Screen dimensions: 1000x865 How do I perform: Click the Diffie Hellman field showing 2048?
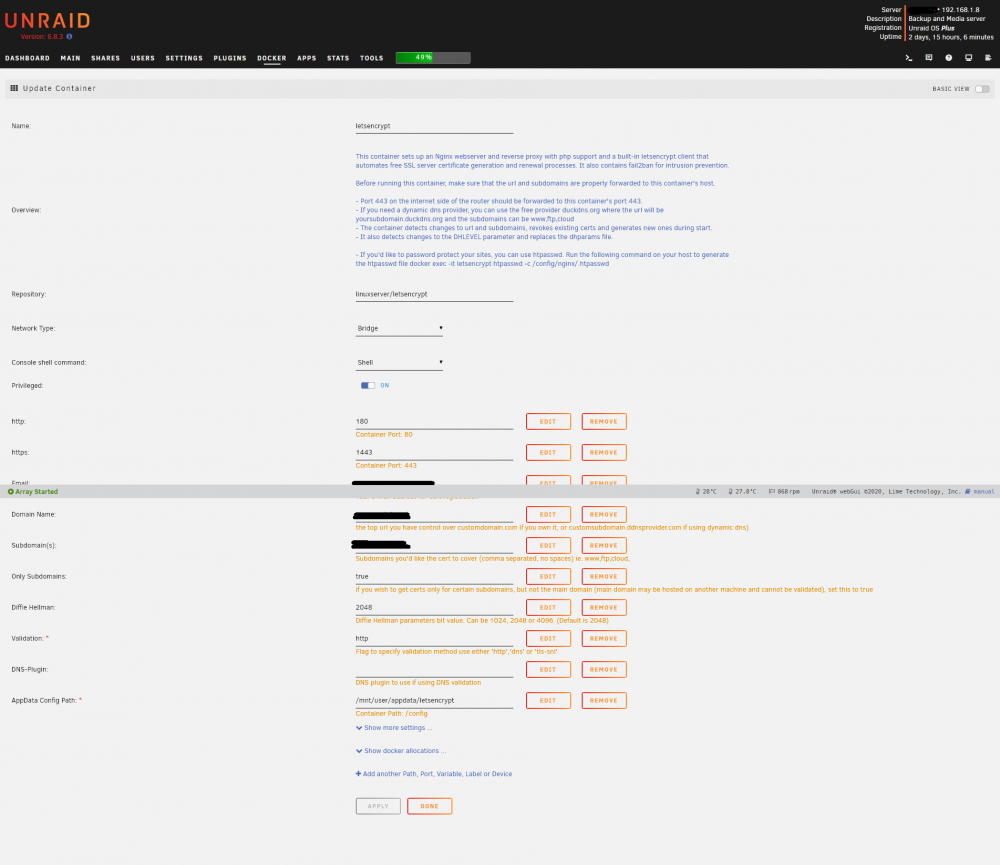434,608
